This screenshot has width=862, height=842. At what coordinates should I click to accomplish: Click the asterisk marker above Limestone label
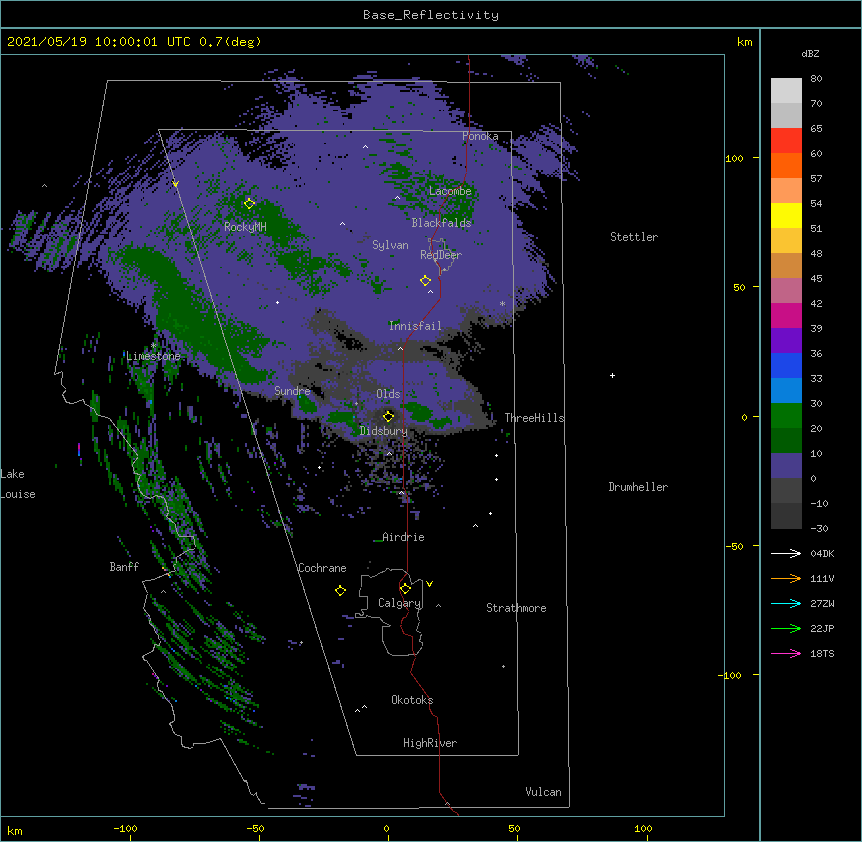tap(153, 345)
